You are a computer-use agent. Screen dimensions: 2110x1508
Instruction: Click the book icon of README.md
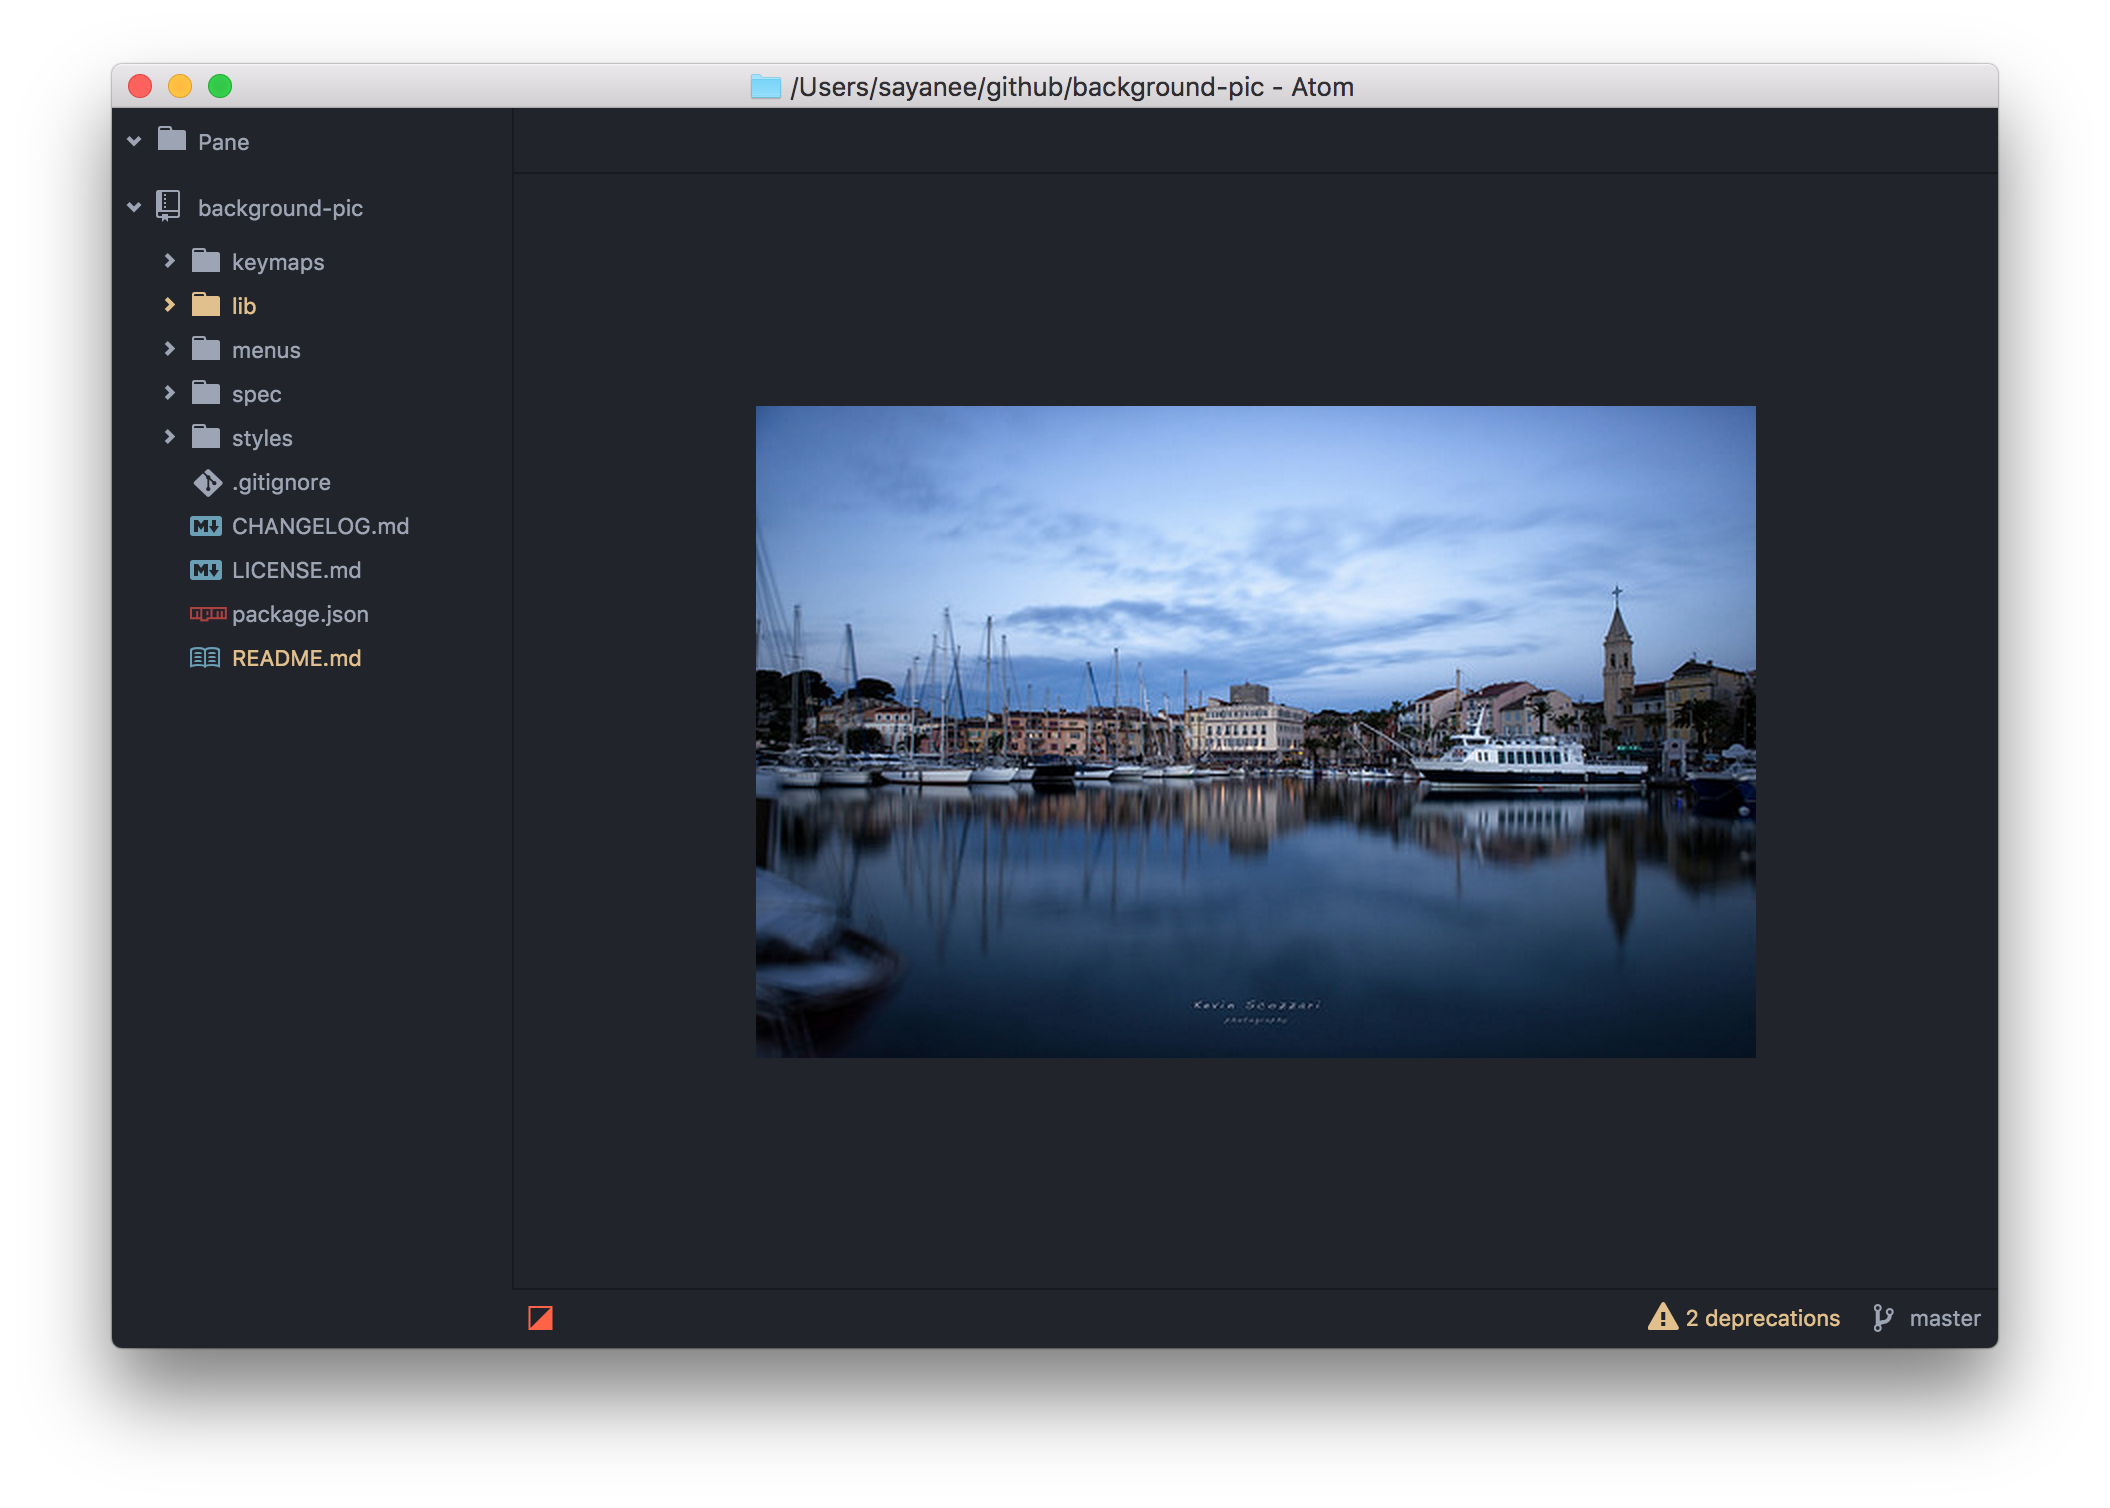click(x=205, y=658)
